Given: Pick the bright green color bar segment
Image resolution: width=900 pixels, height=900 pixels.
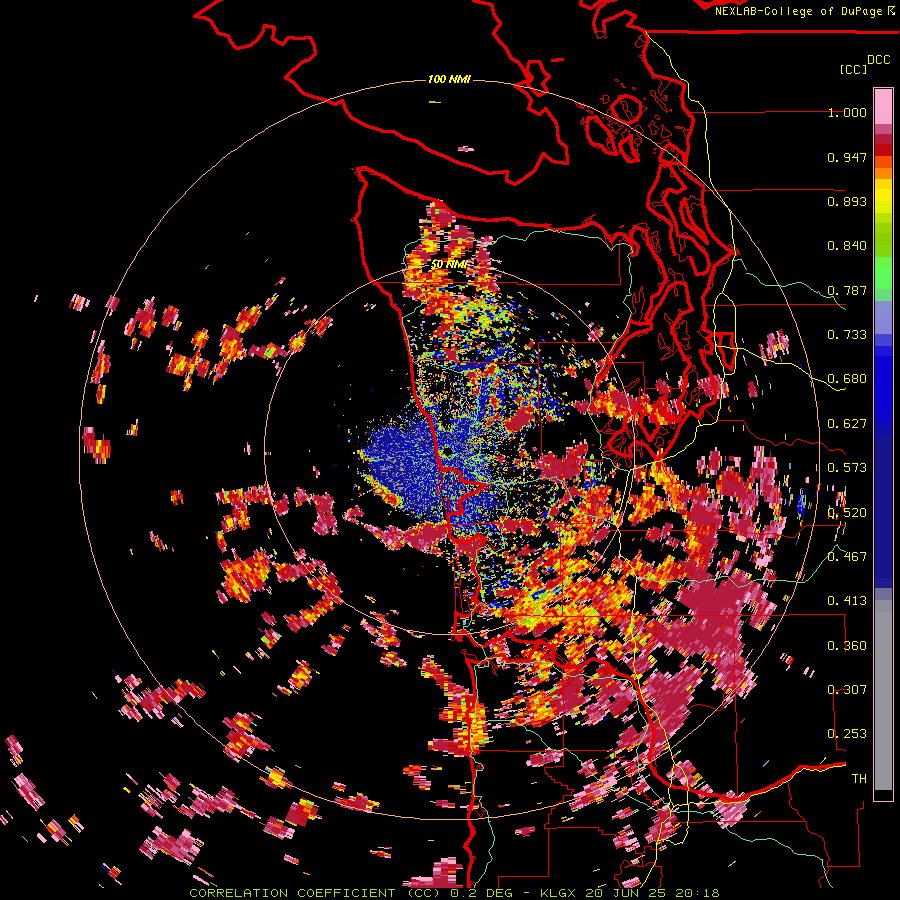Looking at the screenshot, I should [x=883, y=273].
